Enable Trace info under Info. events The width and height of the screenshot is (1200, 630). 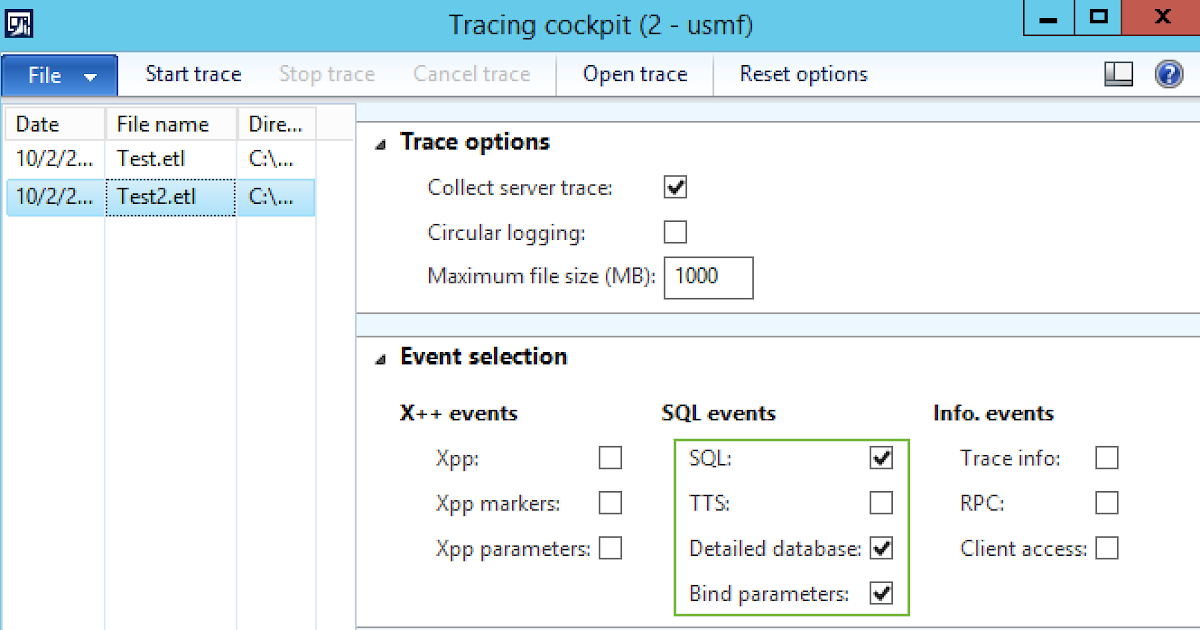(x=1106, y=458)
